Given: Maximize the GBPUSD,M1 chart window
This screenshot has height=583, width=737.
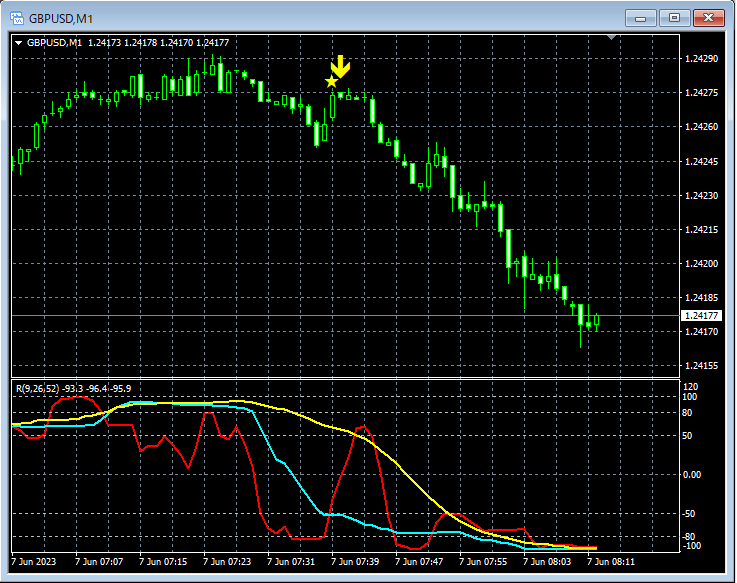Looking at the screenshot, I should click(674, 18).
